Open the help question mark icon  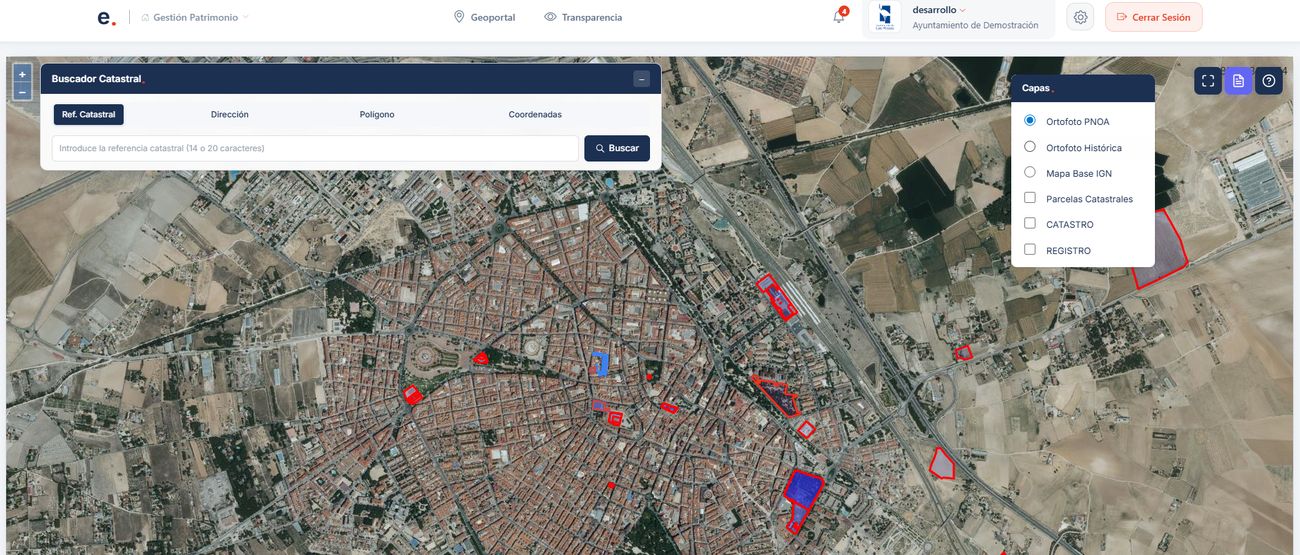coord(1269,81)
